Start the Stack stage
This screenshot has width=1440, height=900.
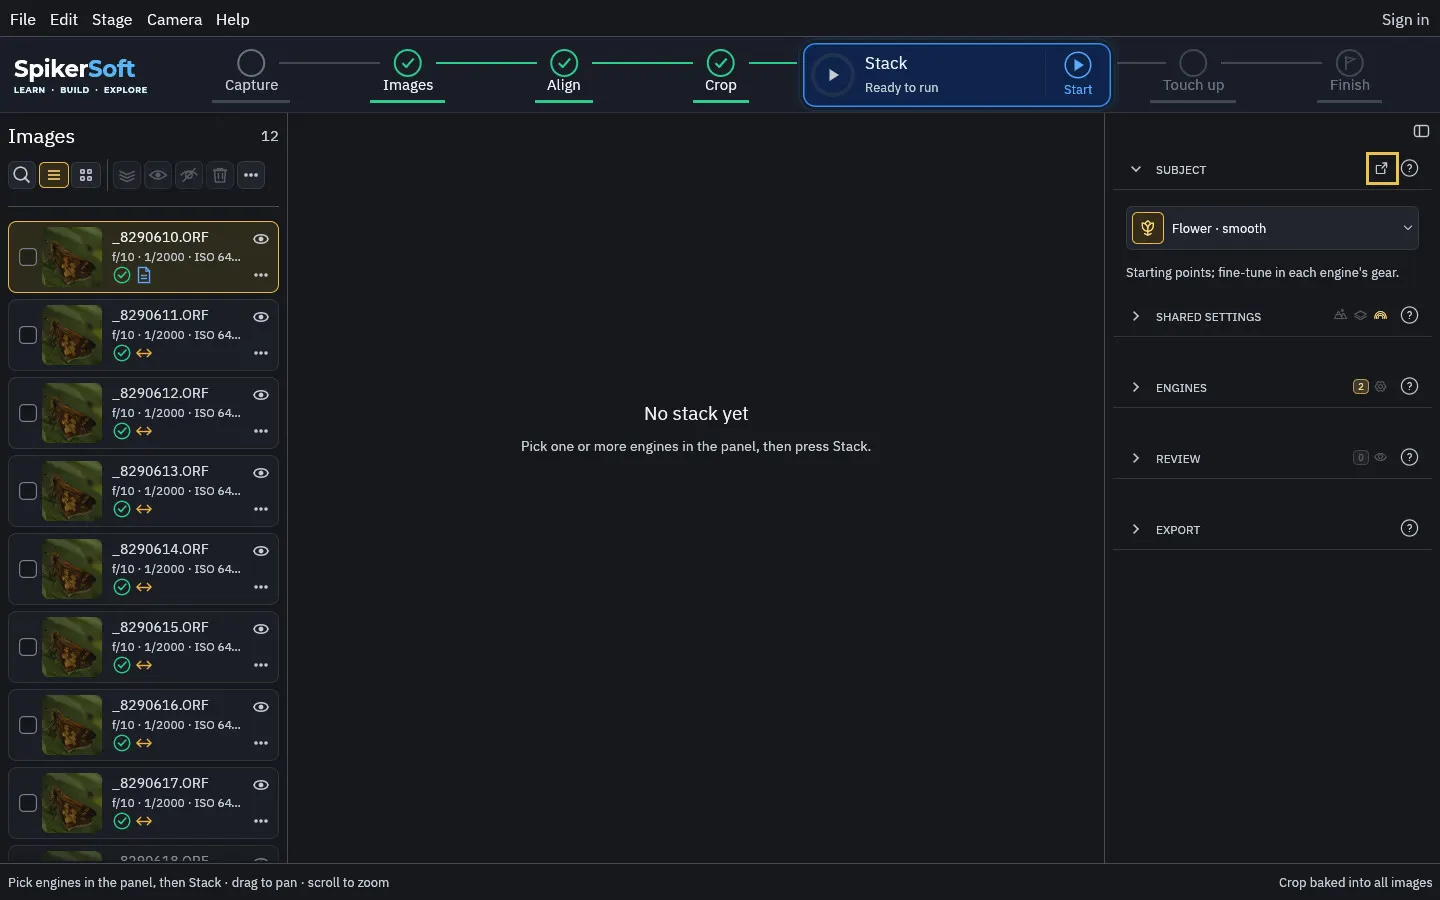tap(1077, 74)
